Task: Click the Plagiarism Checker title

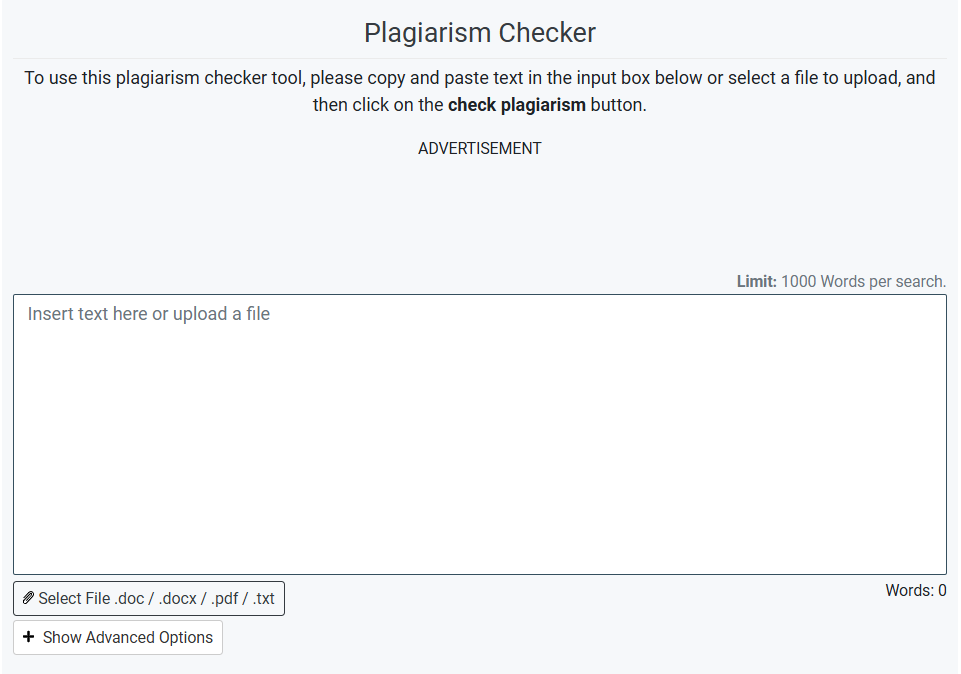Action: coord(479,31)
